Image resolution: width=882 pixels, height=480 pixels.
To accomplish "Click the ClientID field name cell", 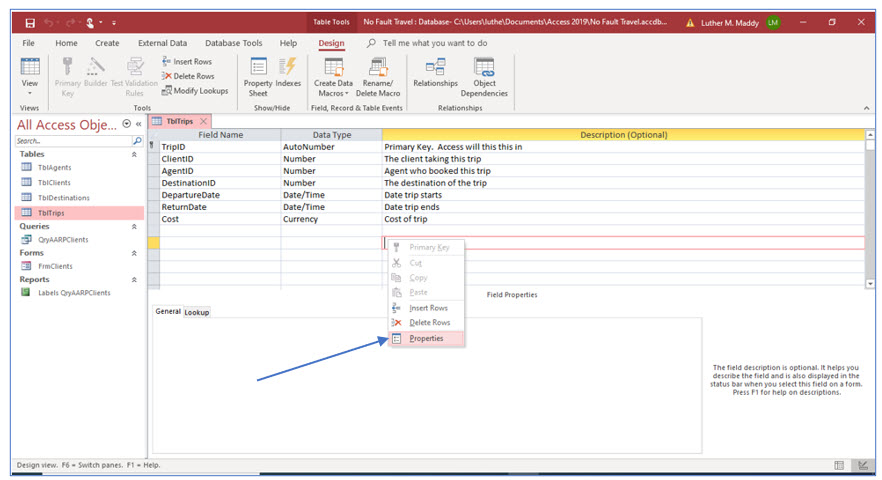I will [x=220, y=159].
